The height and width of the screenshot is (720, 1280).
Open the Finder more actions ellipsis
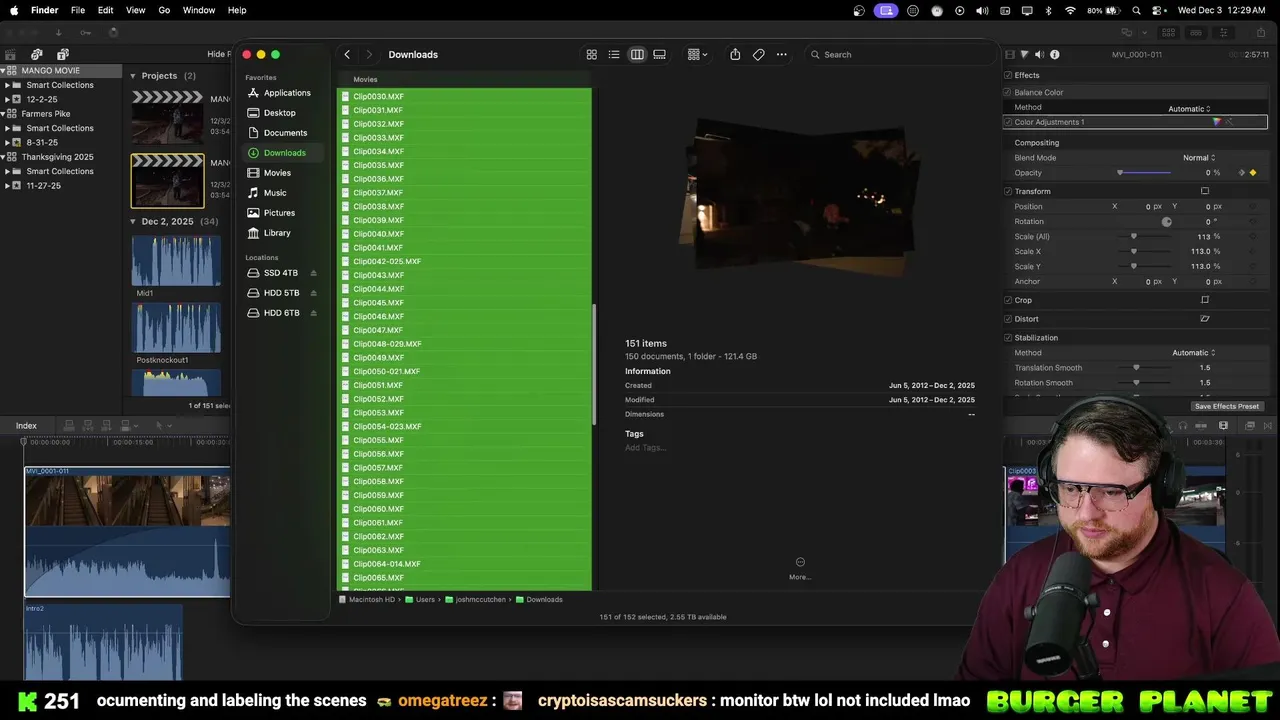(782, 55)
